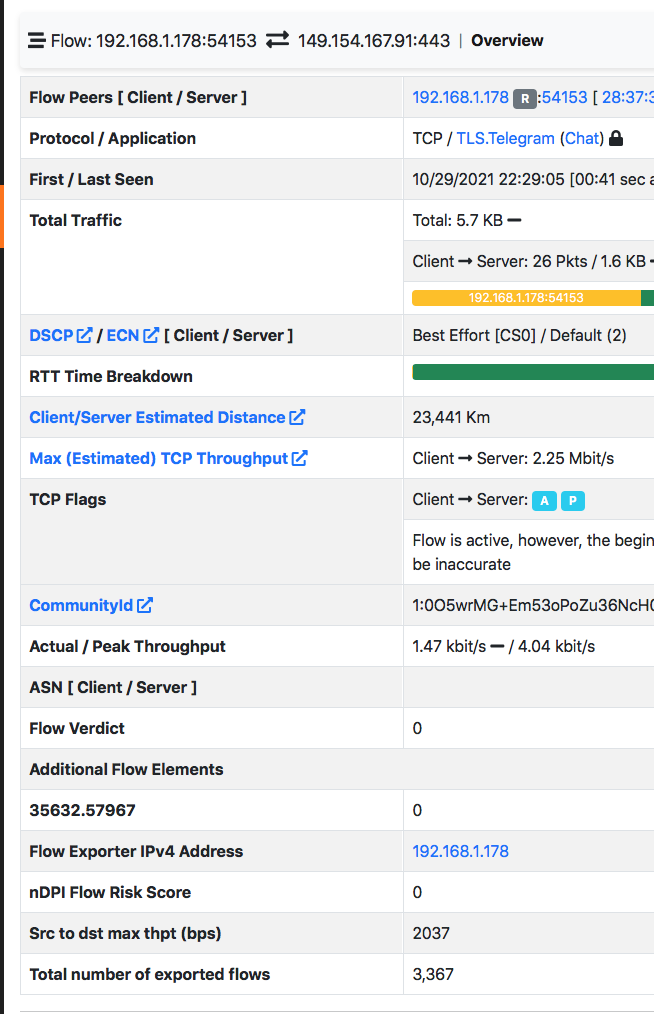Screen dimensions: 654x1014
Task: Open Client/Server Estimated Distance link
Action: [x=157, y=418]
